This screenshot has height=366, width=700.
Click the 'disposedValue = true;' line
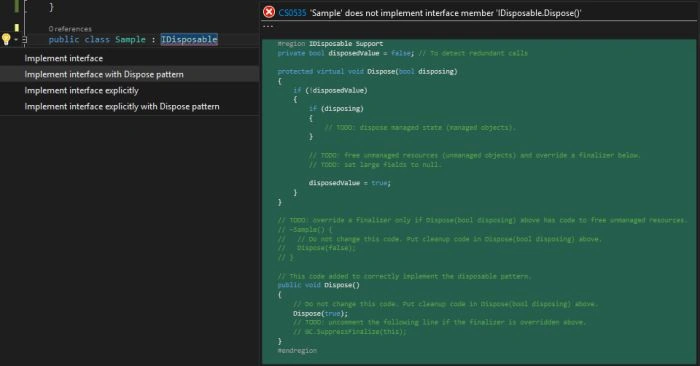(x=350, y=183)
